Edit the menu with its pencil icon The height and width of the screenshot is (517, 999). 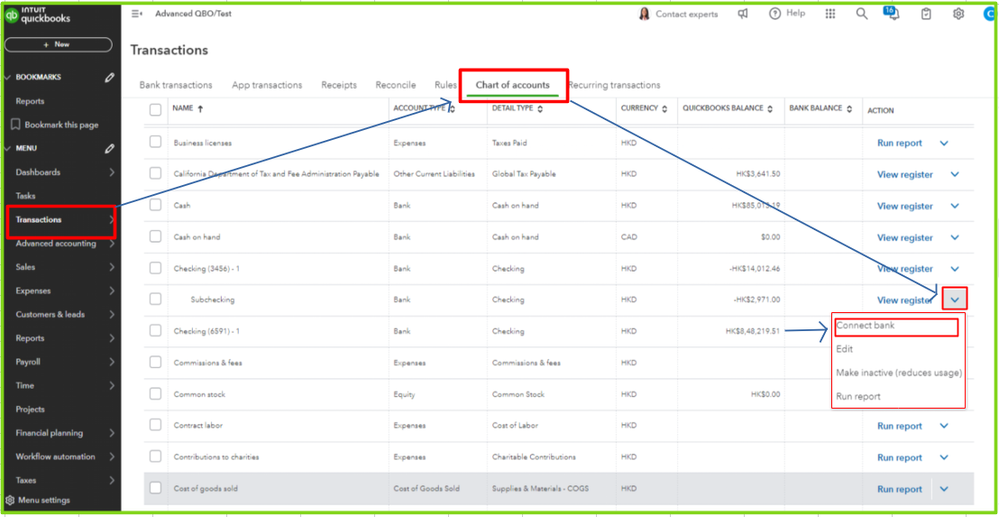click(x=110, y=149)
